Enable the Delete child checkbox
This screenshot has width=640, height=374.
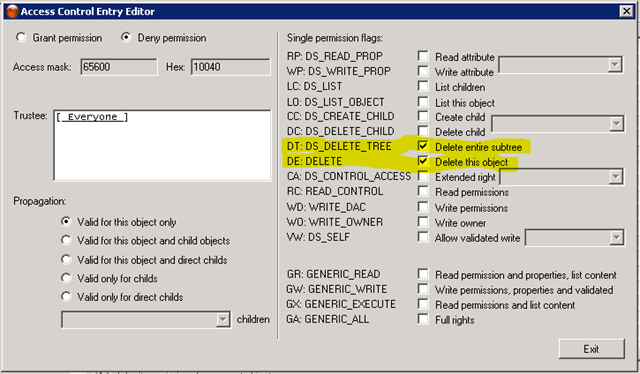click(423, 131)
